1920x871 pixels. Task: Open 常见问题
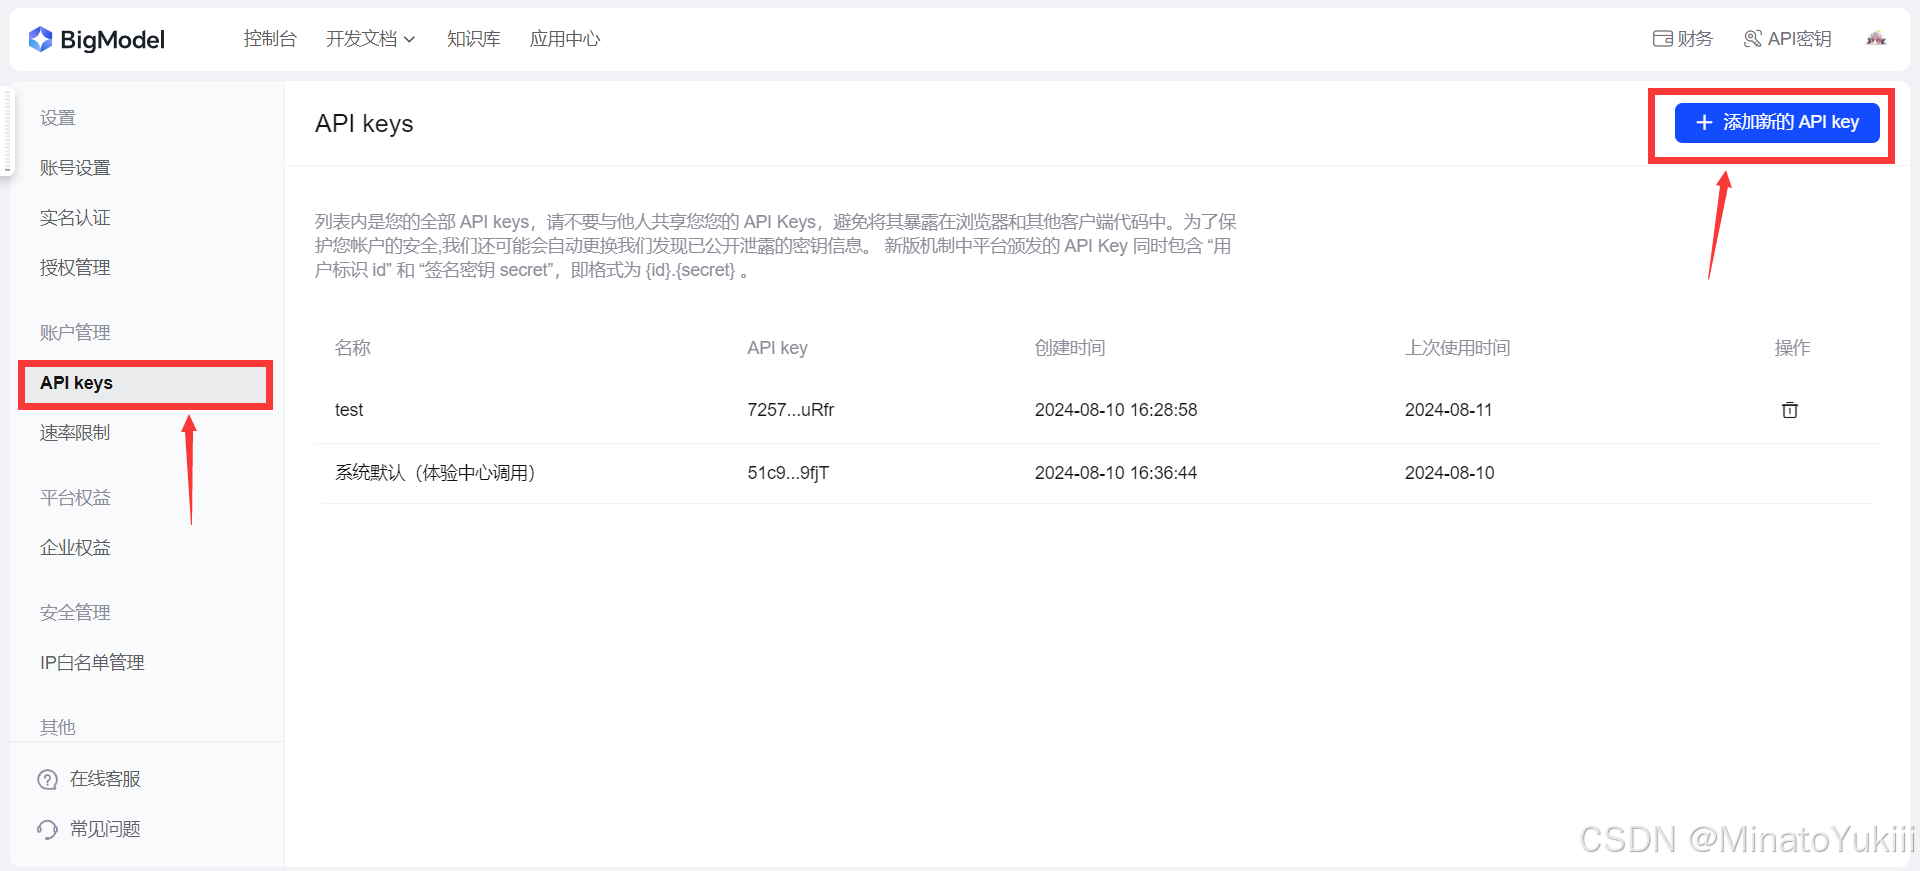pos(89,829)
